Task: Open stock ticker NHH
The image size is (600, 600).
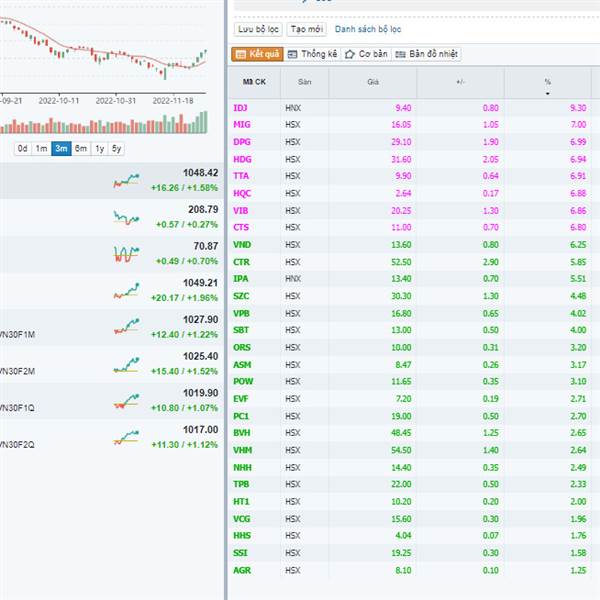Action: click(242, 468)
